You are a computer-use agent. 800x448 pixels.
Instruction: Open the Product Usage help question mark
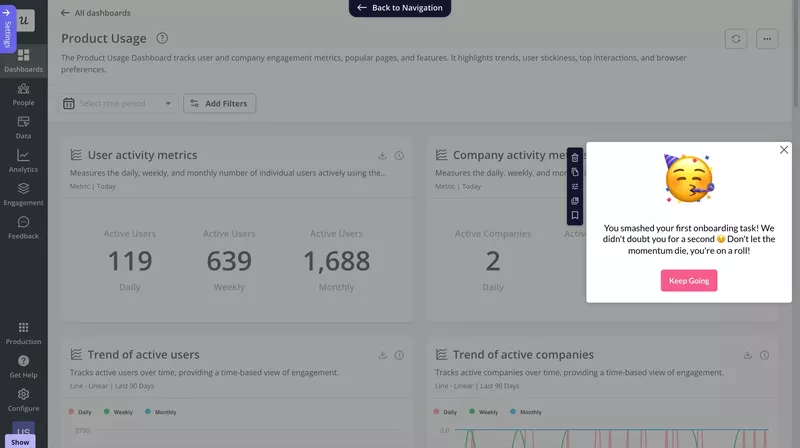click(x=162, y=39)
